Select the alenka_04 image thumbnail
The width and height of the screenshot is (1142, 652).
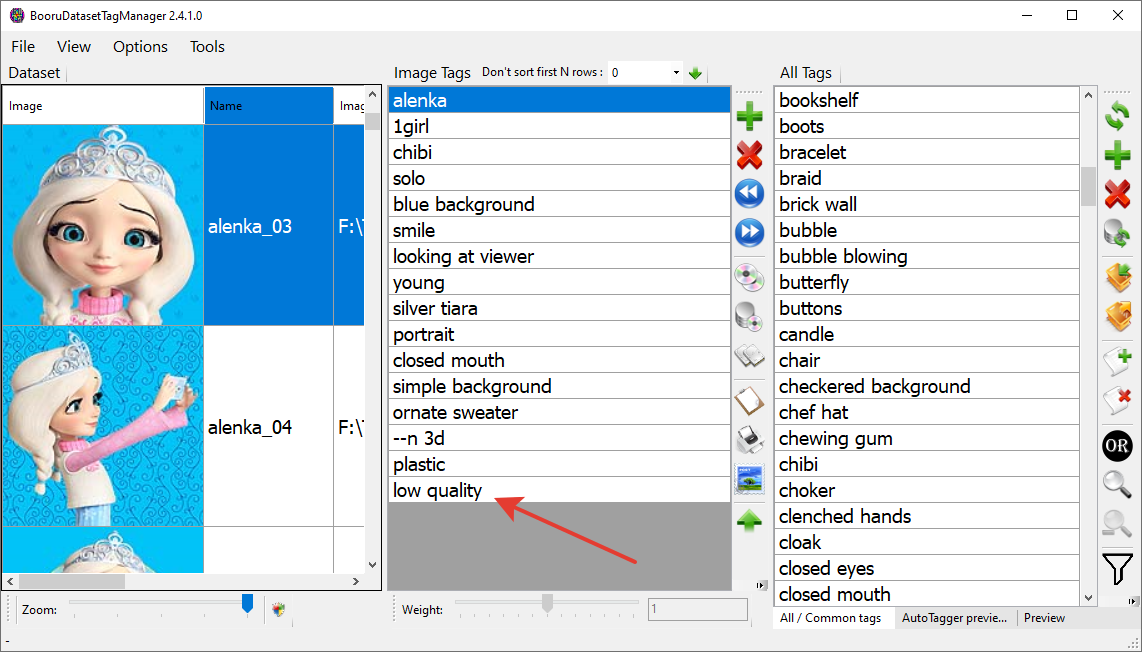tap(103, 426)
